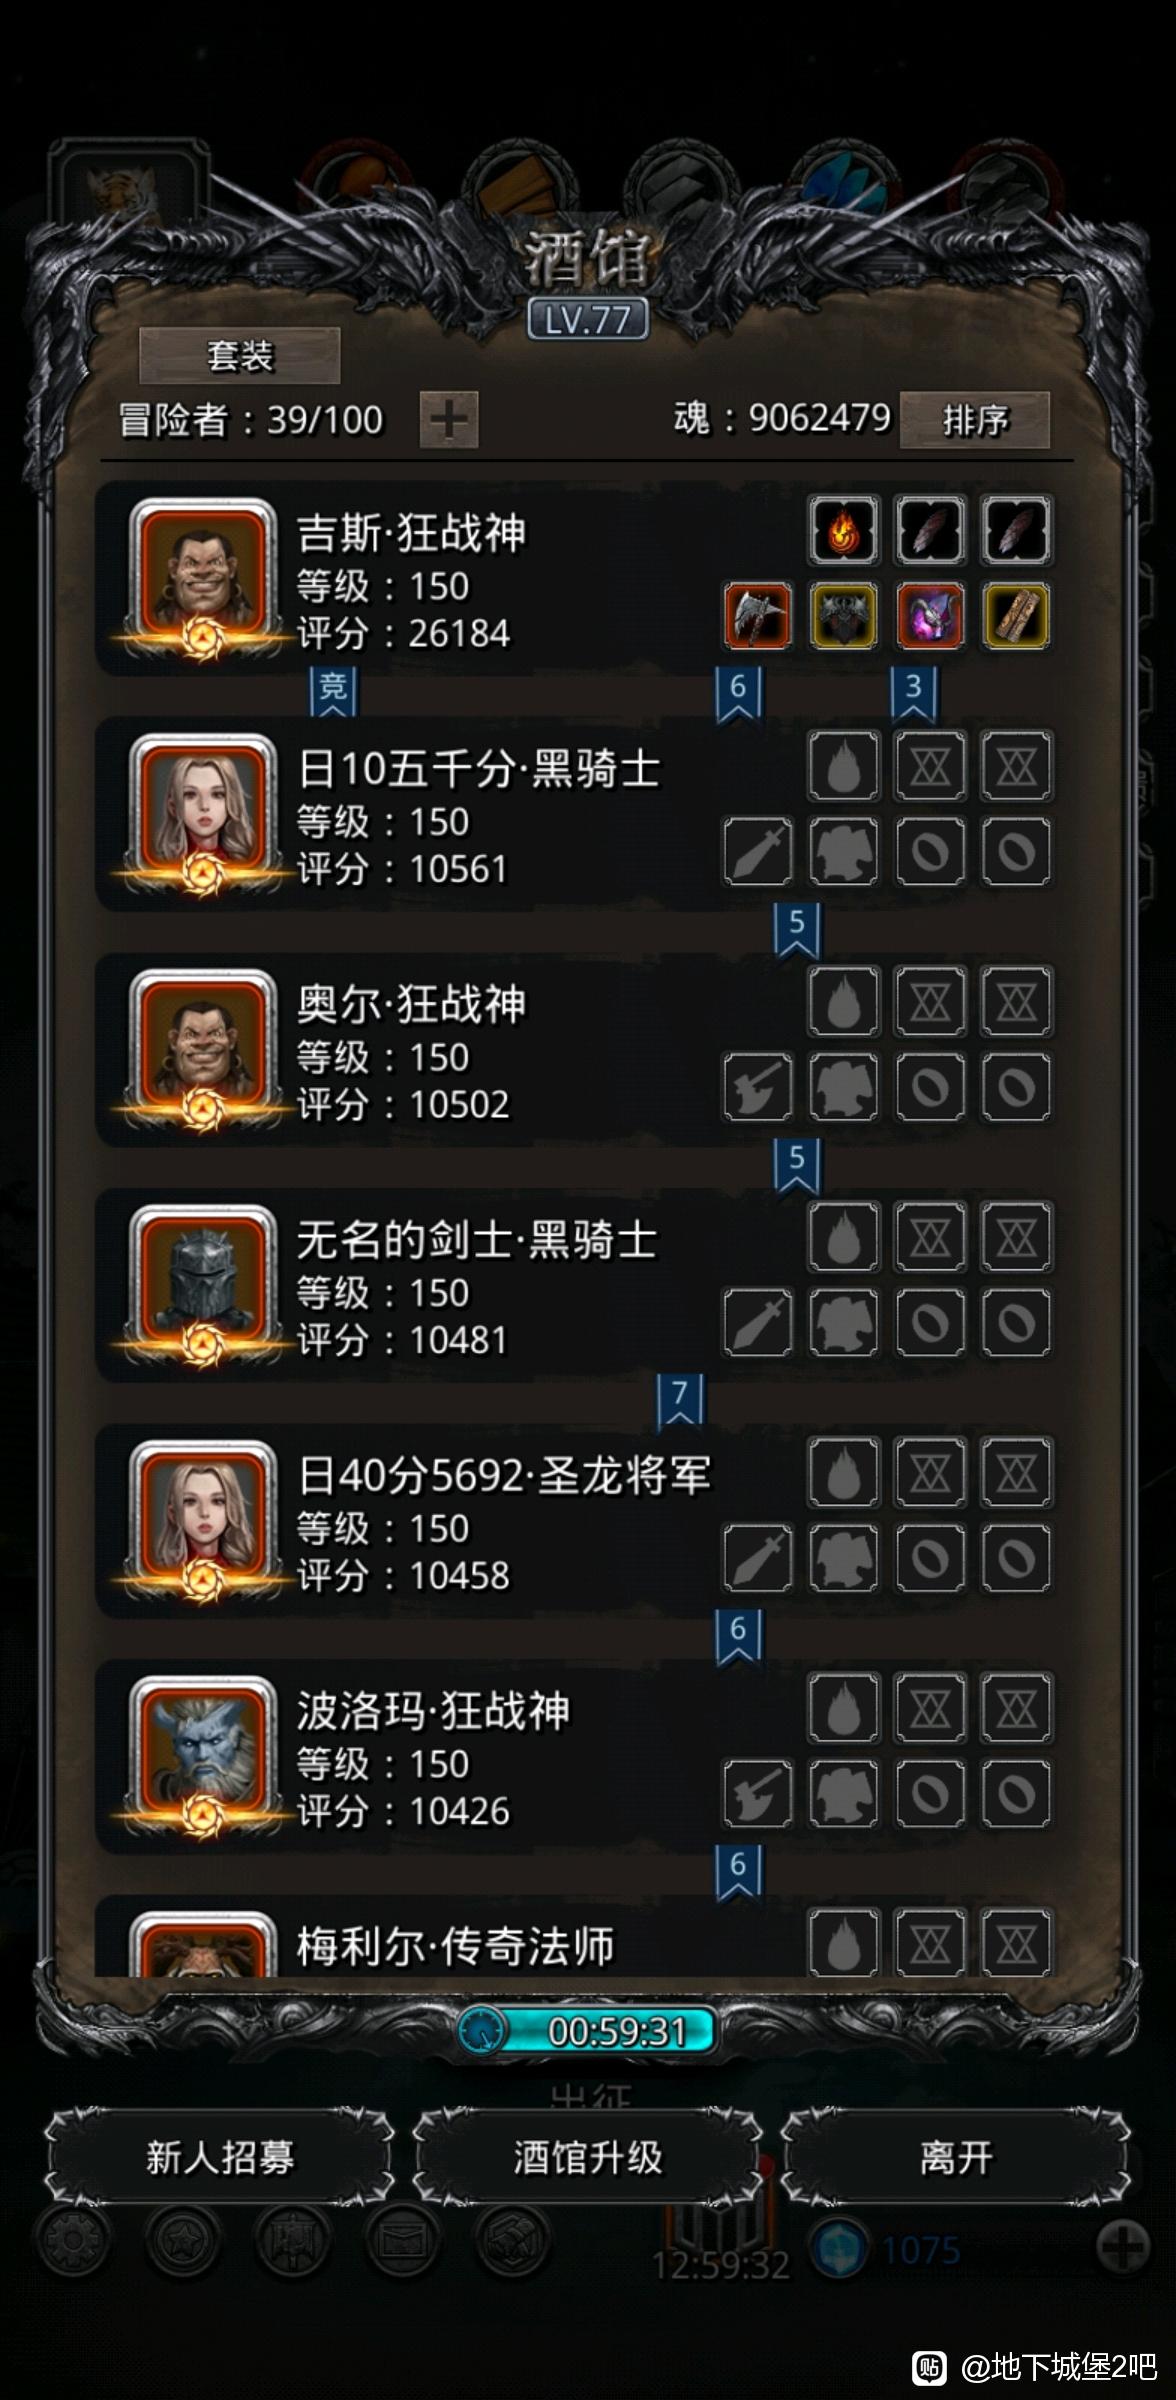Click the countdown timer bar 00:59:31
The height and width of the screenshot is (2400, 1176).
point(588,2031)
